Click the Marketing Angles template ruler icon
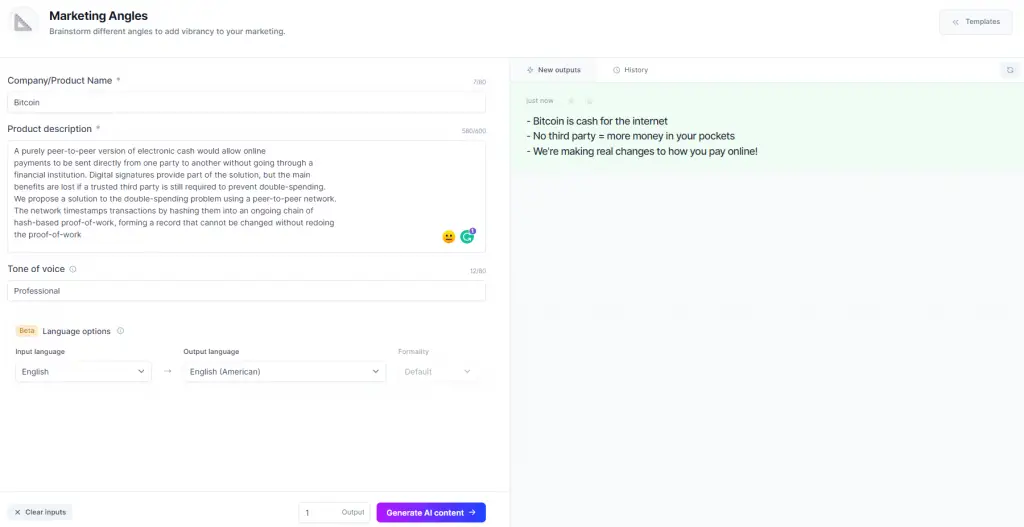The image size is (1024, 527). click(x=24, y=23)
